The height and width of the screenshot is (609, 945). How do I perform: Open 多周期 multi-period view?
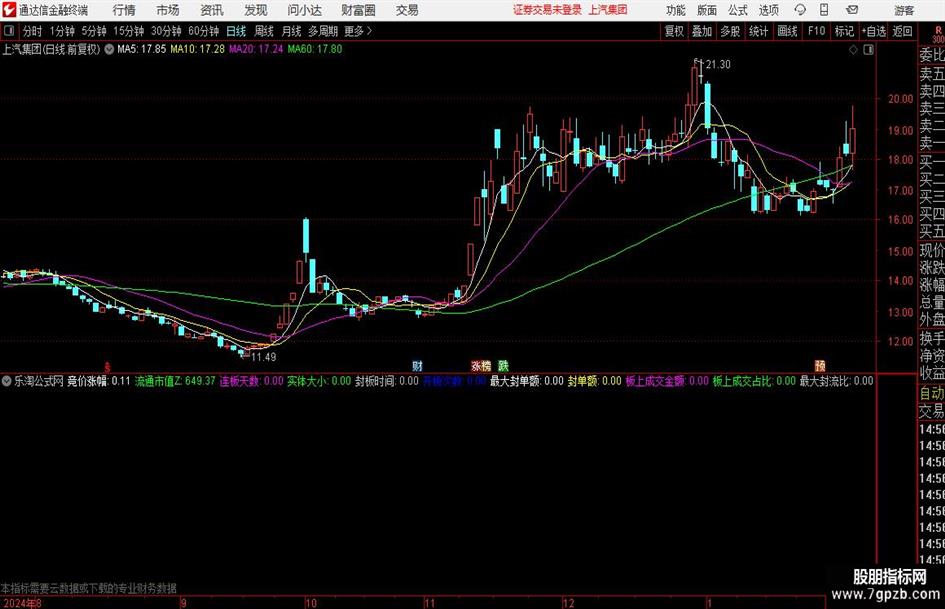point(323,31)
